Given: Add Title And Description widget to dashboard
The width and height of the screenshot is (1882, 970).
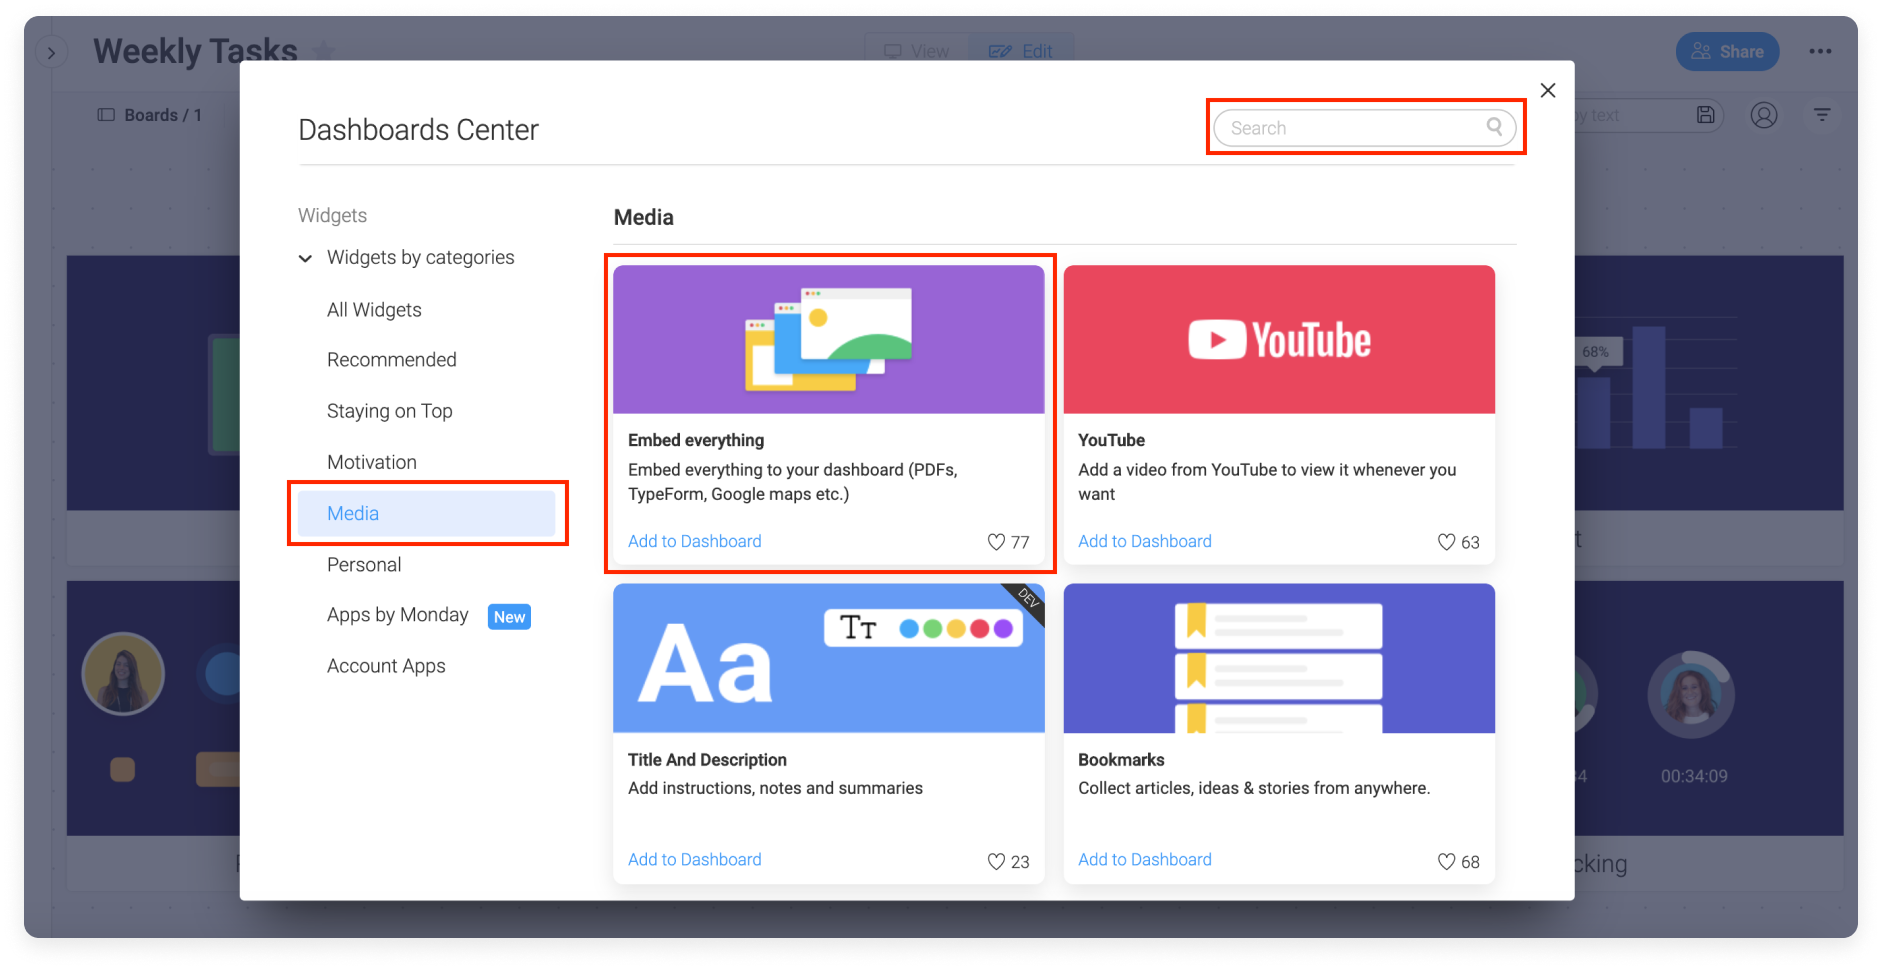Looking at the screenshot, I should tap(694, 859).
